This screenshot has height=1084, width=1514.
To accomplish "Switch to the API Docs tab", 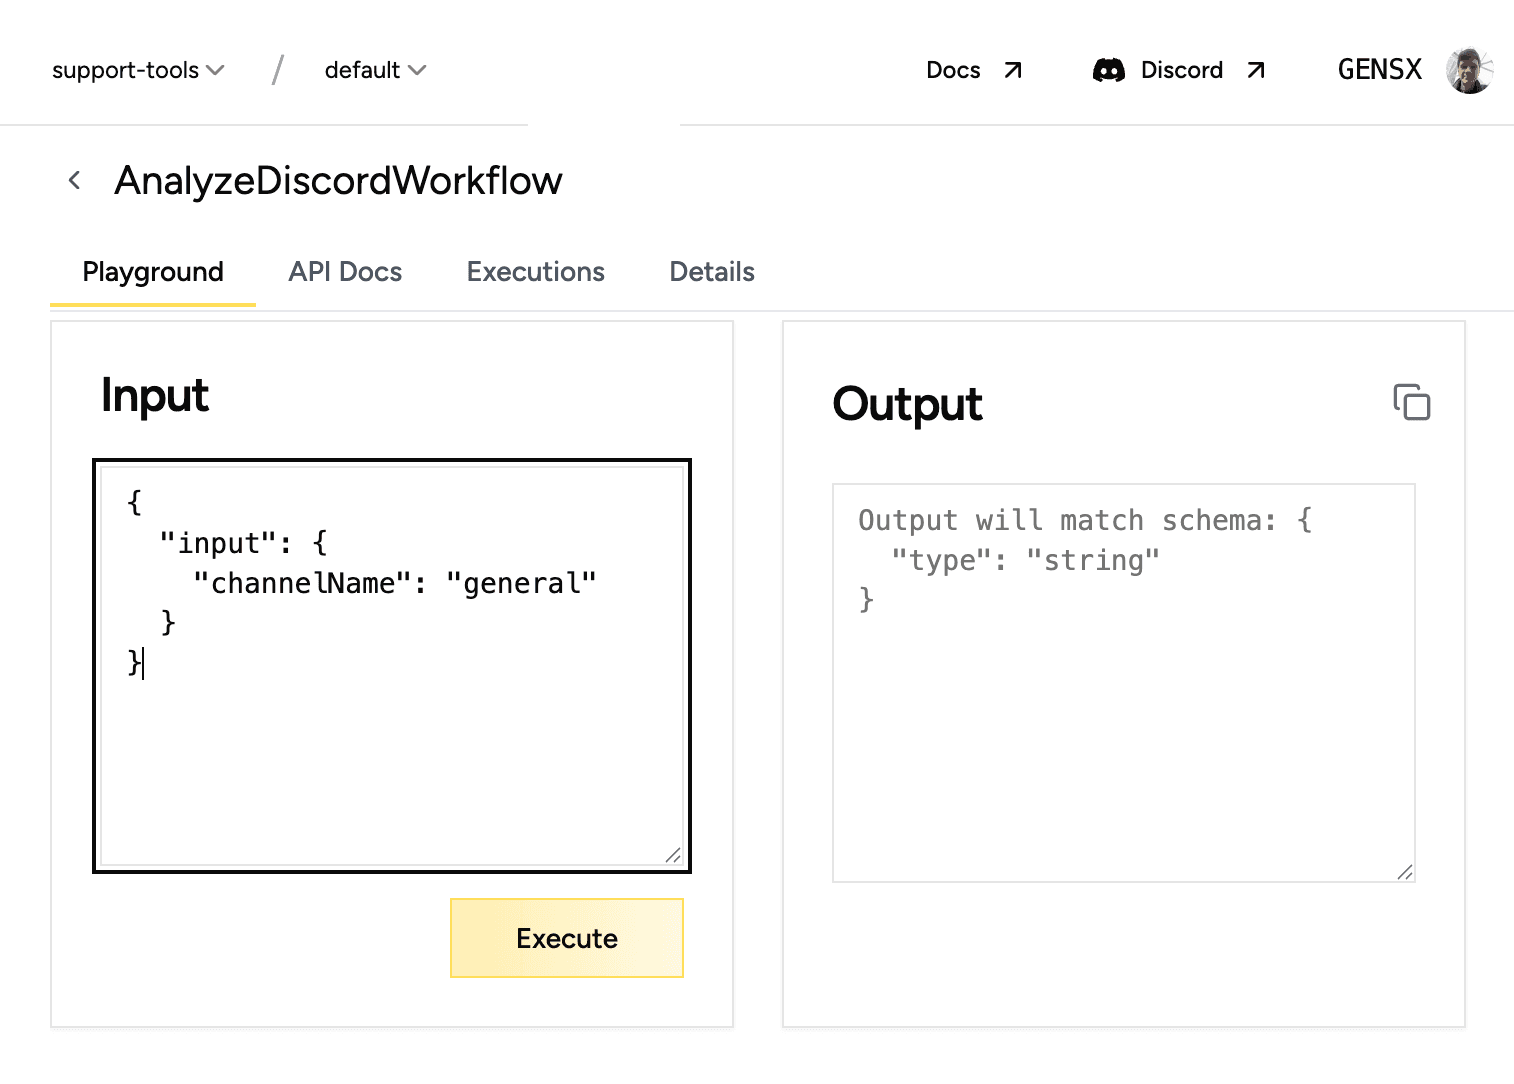I will click(344, 271).
